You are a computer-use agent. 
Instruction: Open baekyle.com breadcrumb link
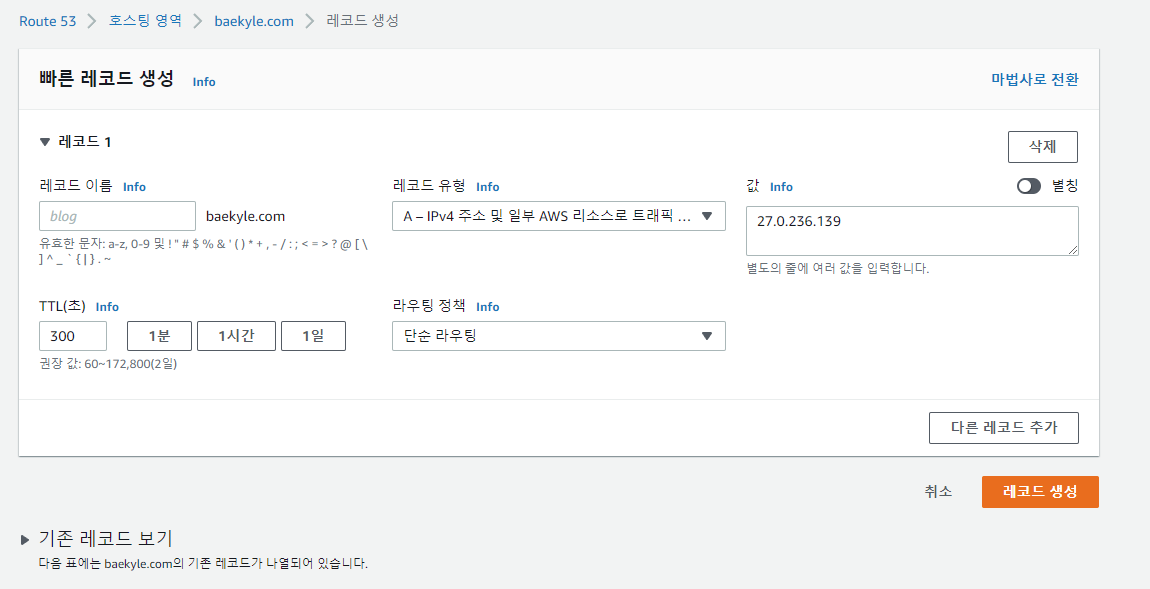(x=254, y=21)
